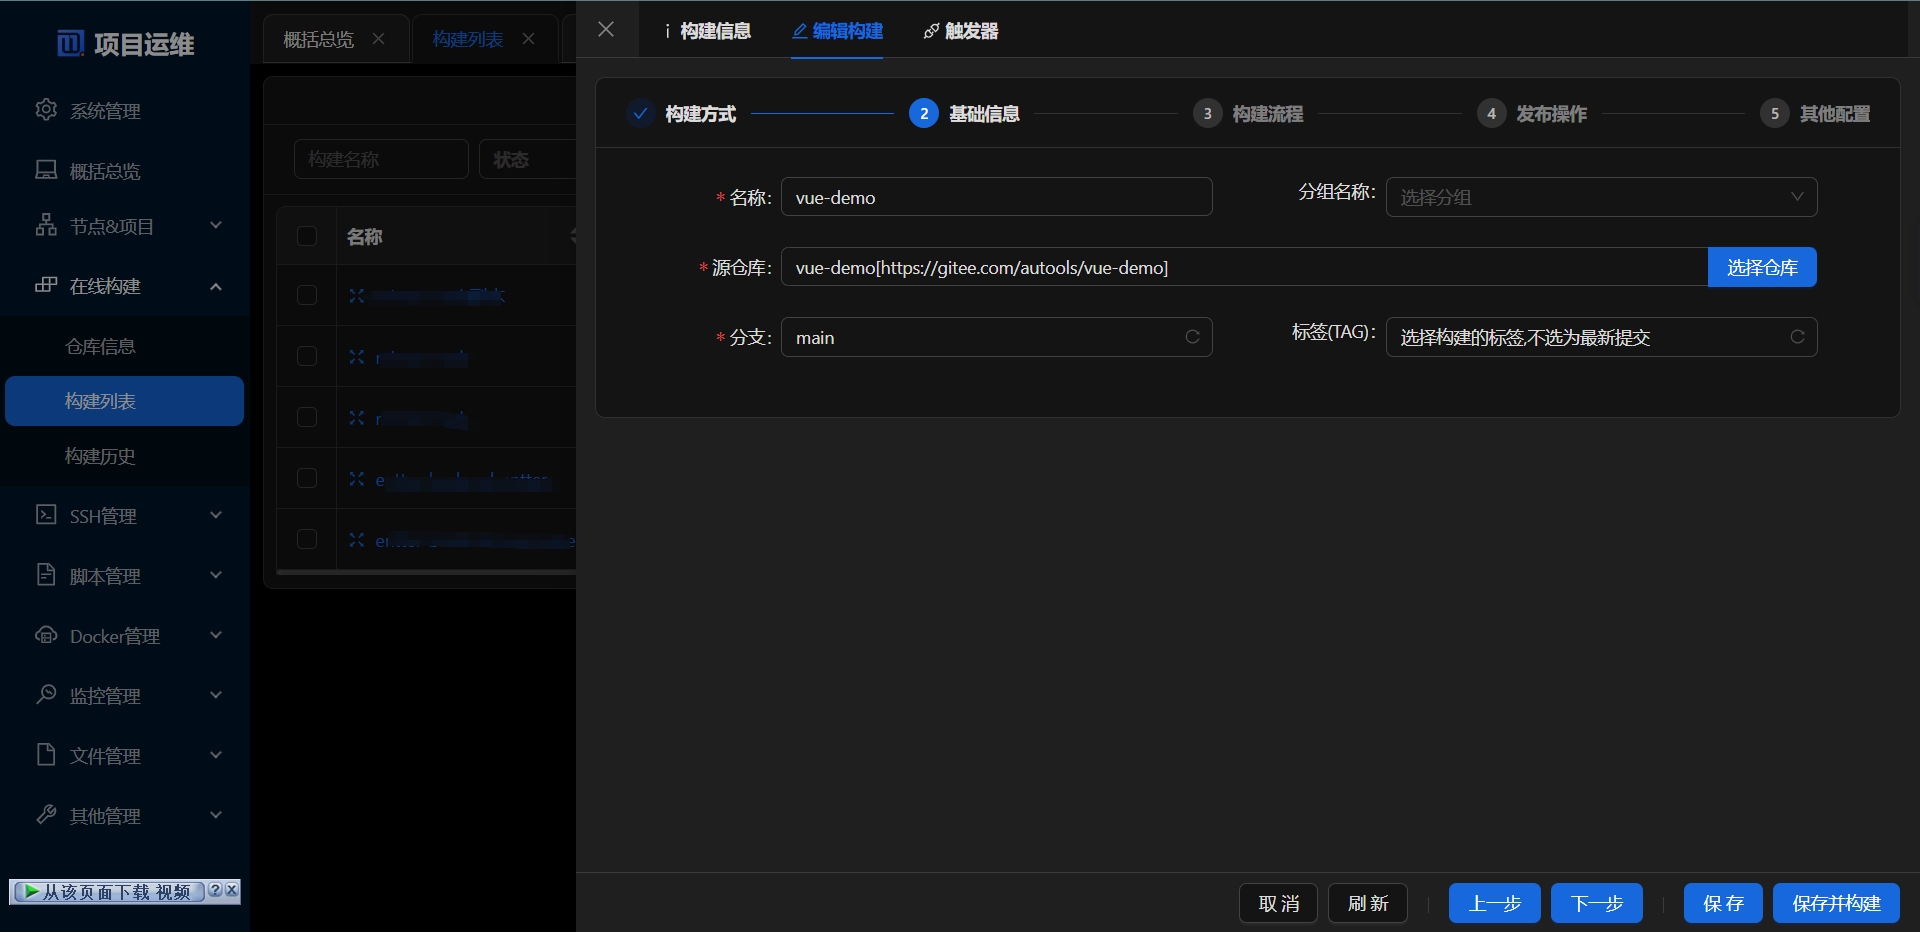Check the third build row checkbox
The image size is (1920, 932).
click(307, 417)
